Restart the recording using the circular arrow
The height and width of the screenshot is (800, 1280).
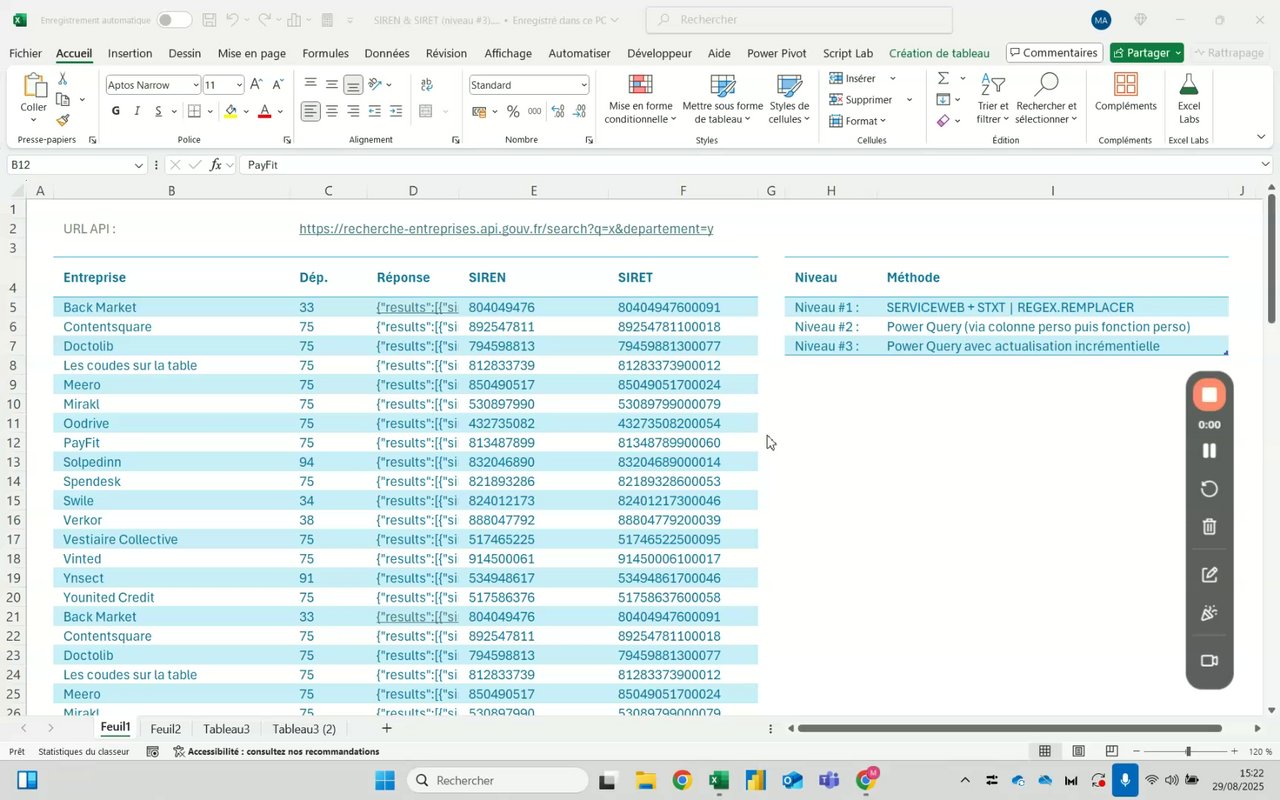pos(1209,489)
